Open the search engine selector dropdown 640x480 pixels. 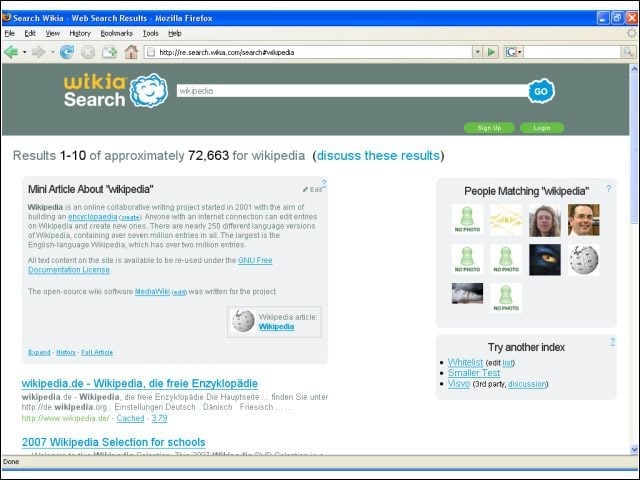pos(520,52)
